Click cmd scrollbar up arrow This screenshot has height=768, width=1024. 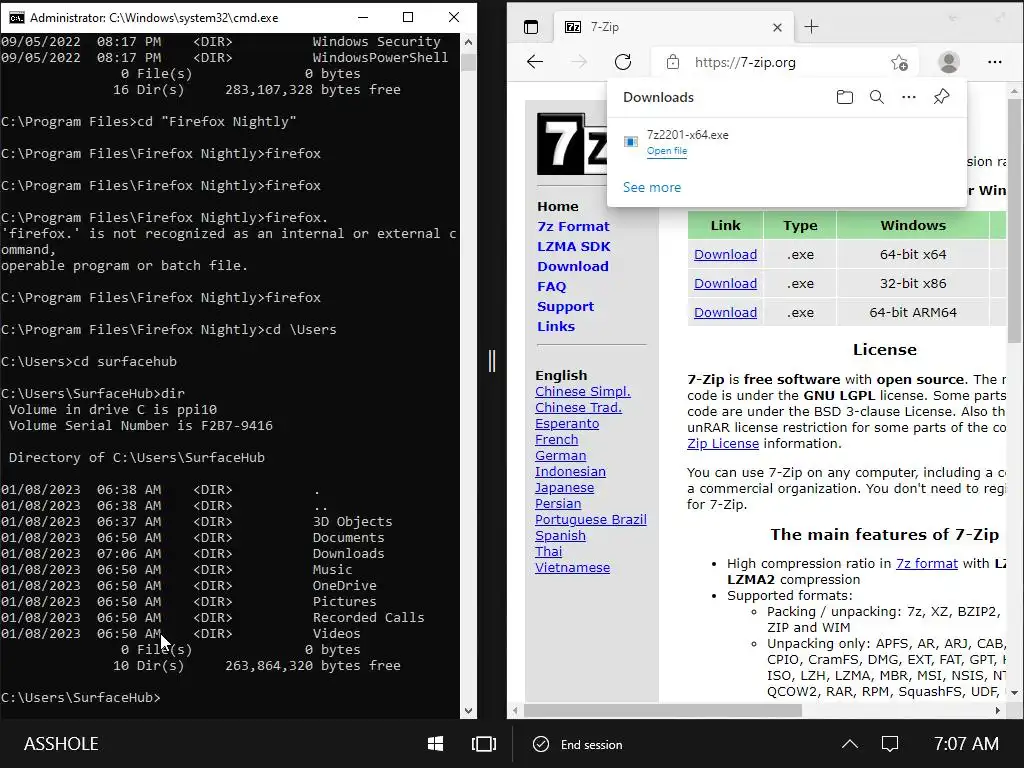click(x=468, y=42)
